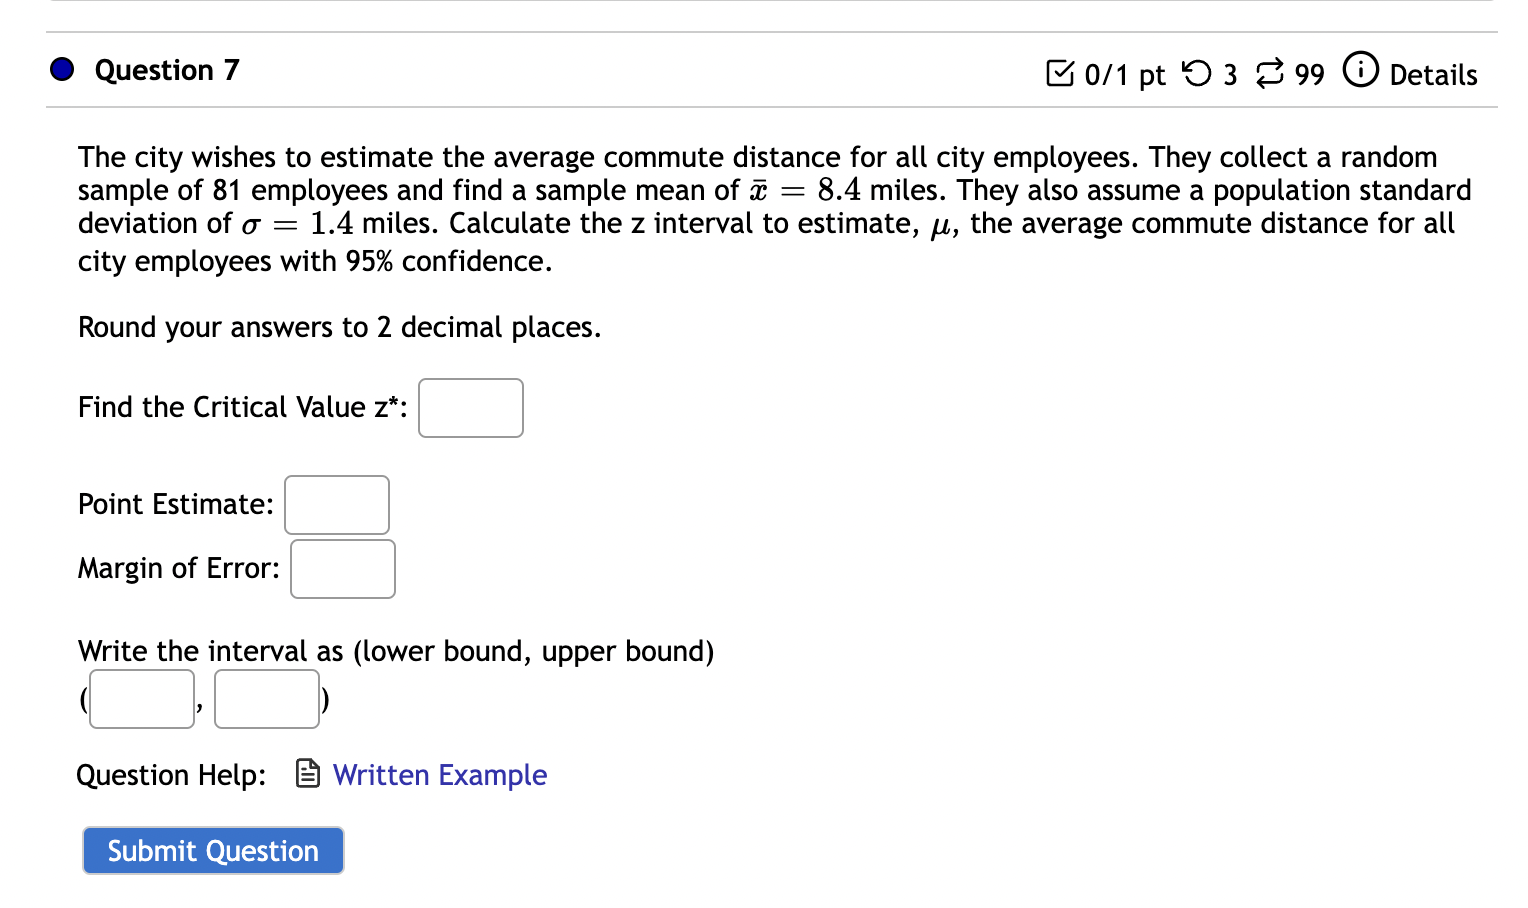This screenshot has width=1528, height=908.
Task: Click the Point Estimate input field
Action: tap(336, 504)
